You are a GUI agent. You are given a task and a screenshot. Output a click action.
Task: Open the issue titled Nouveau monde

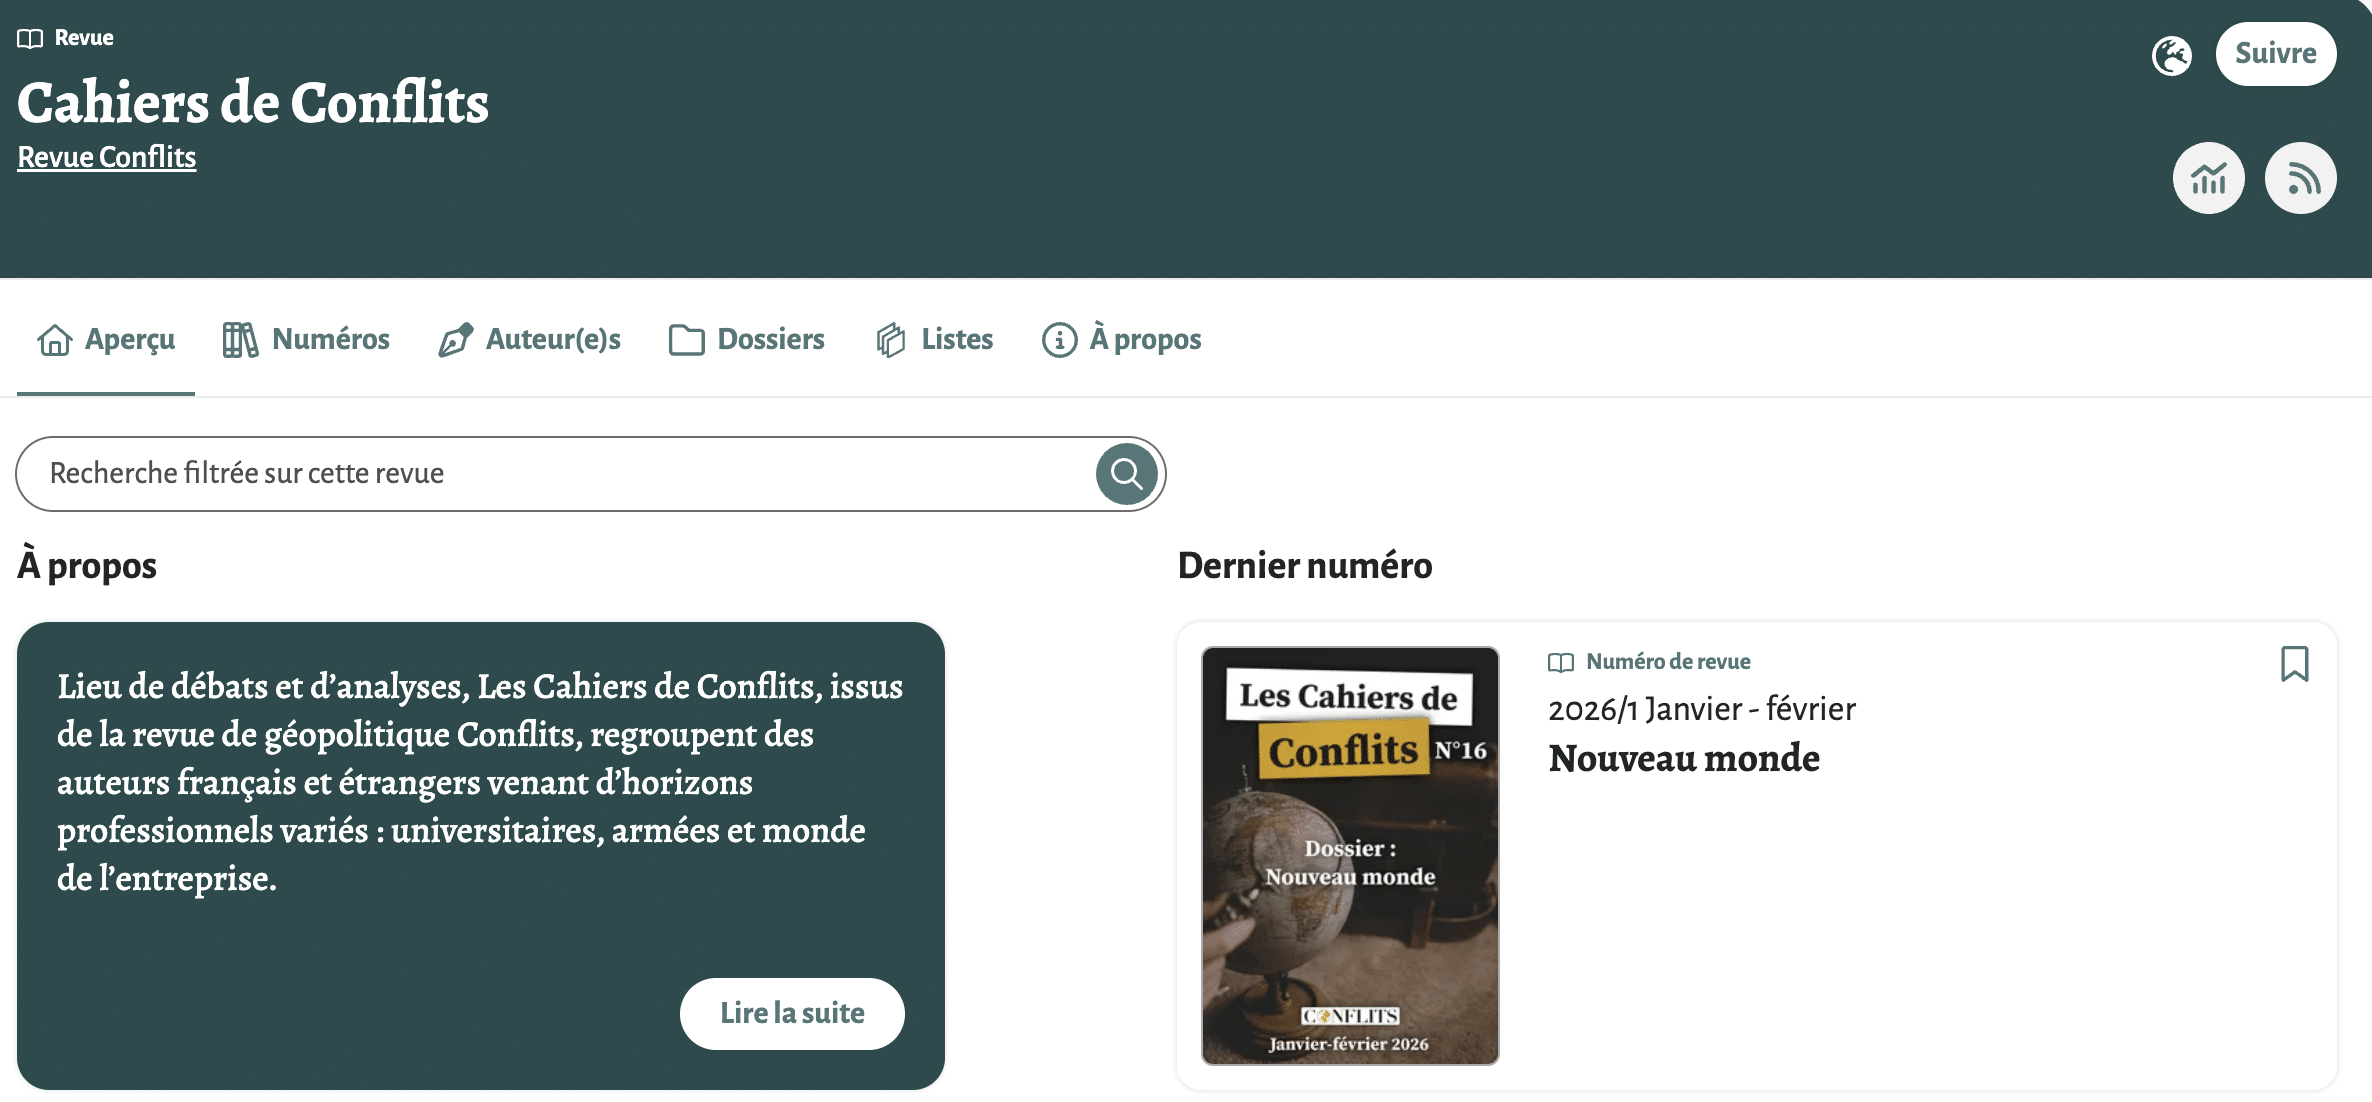coord(1684,758)
